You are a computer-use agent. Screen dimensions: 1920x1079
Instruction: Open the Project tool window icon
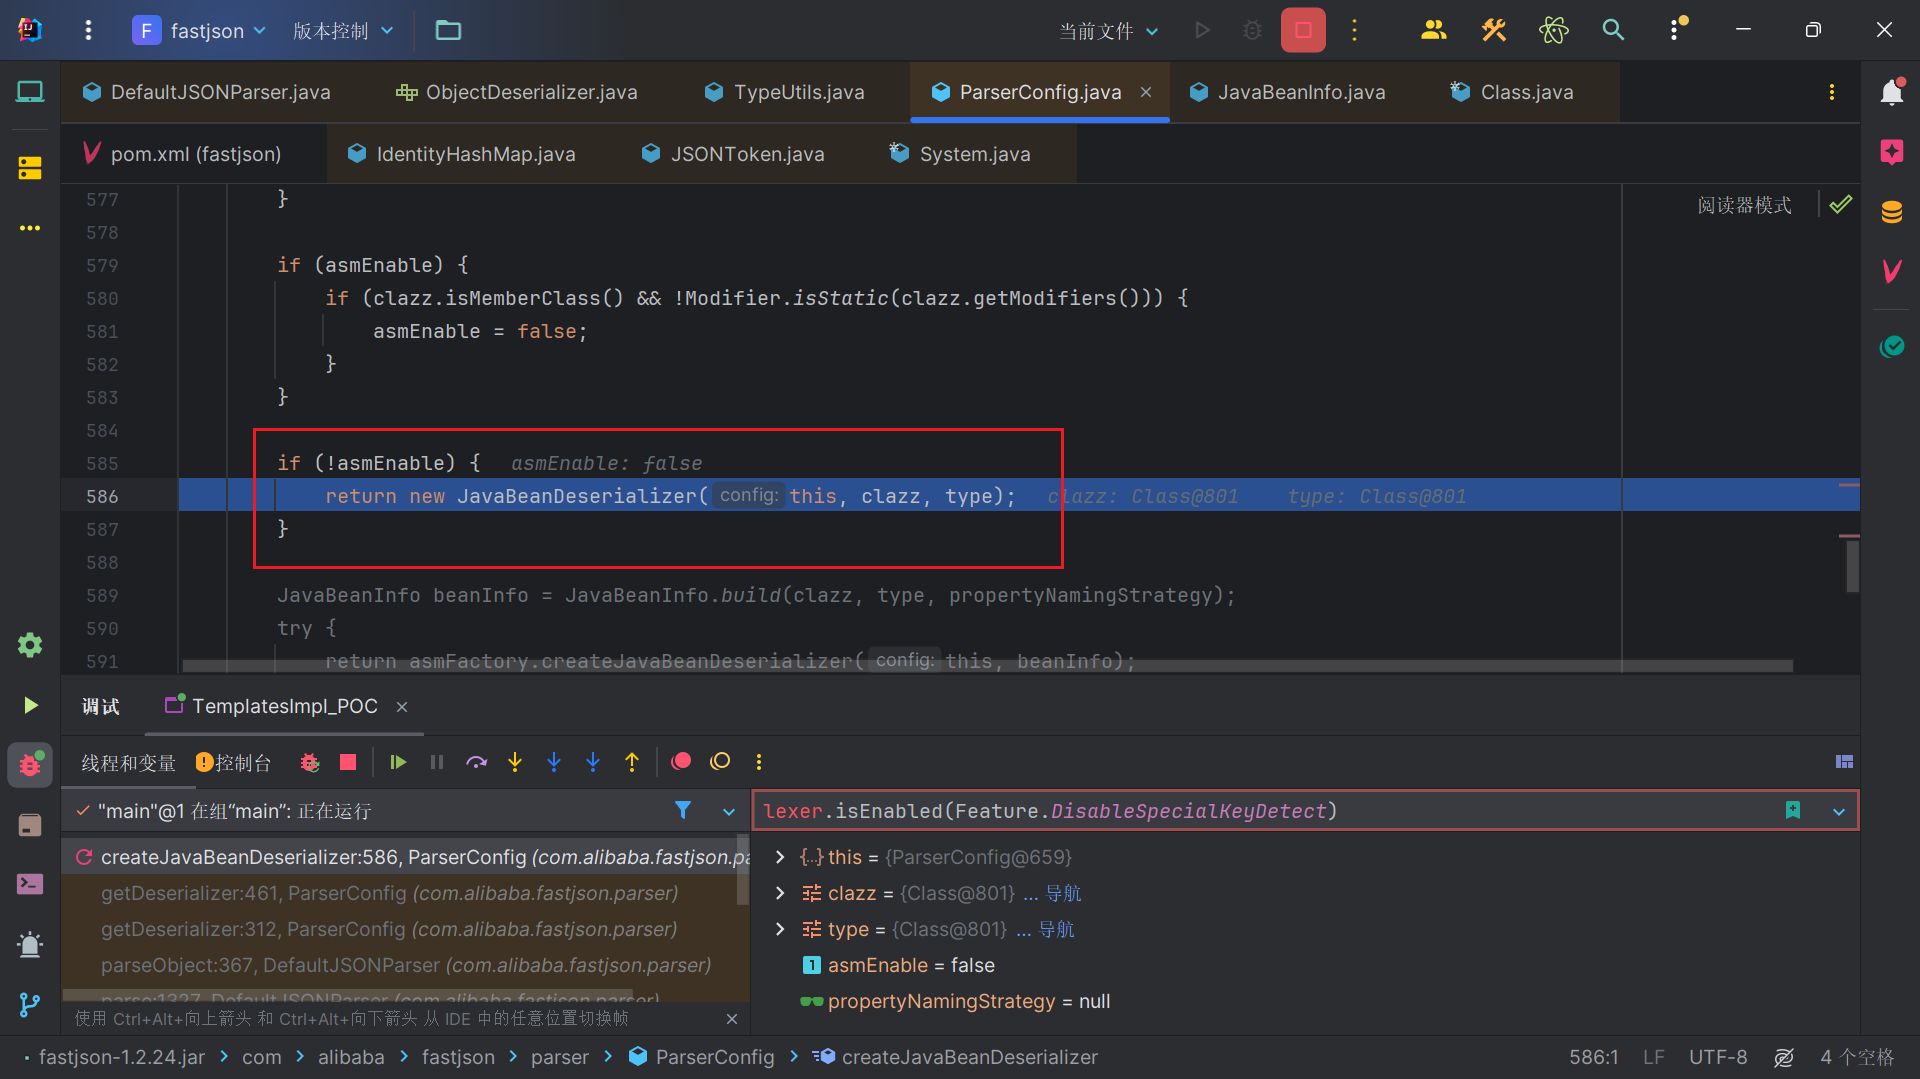pyautogui.click(x=30, y=92)
